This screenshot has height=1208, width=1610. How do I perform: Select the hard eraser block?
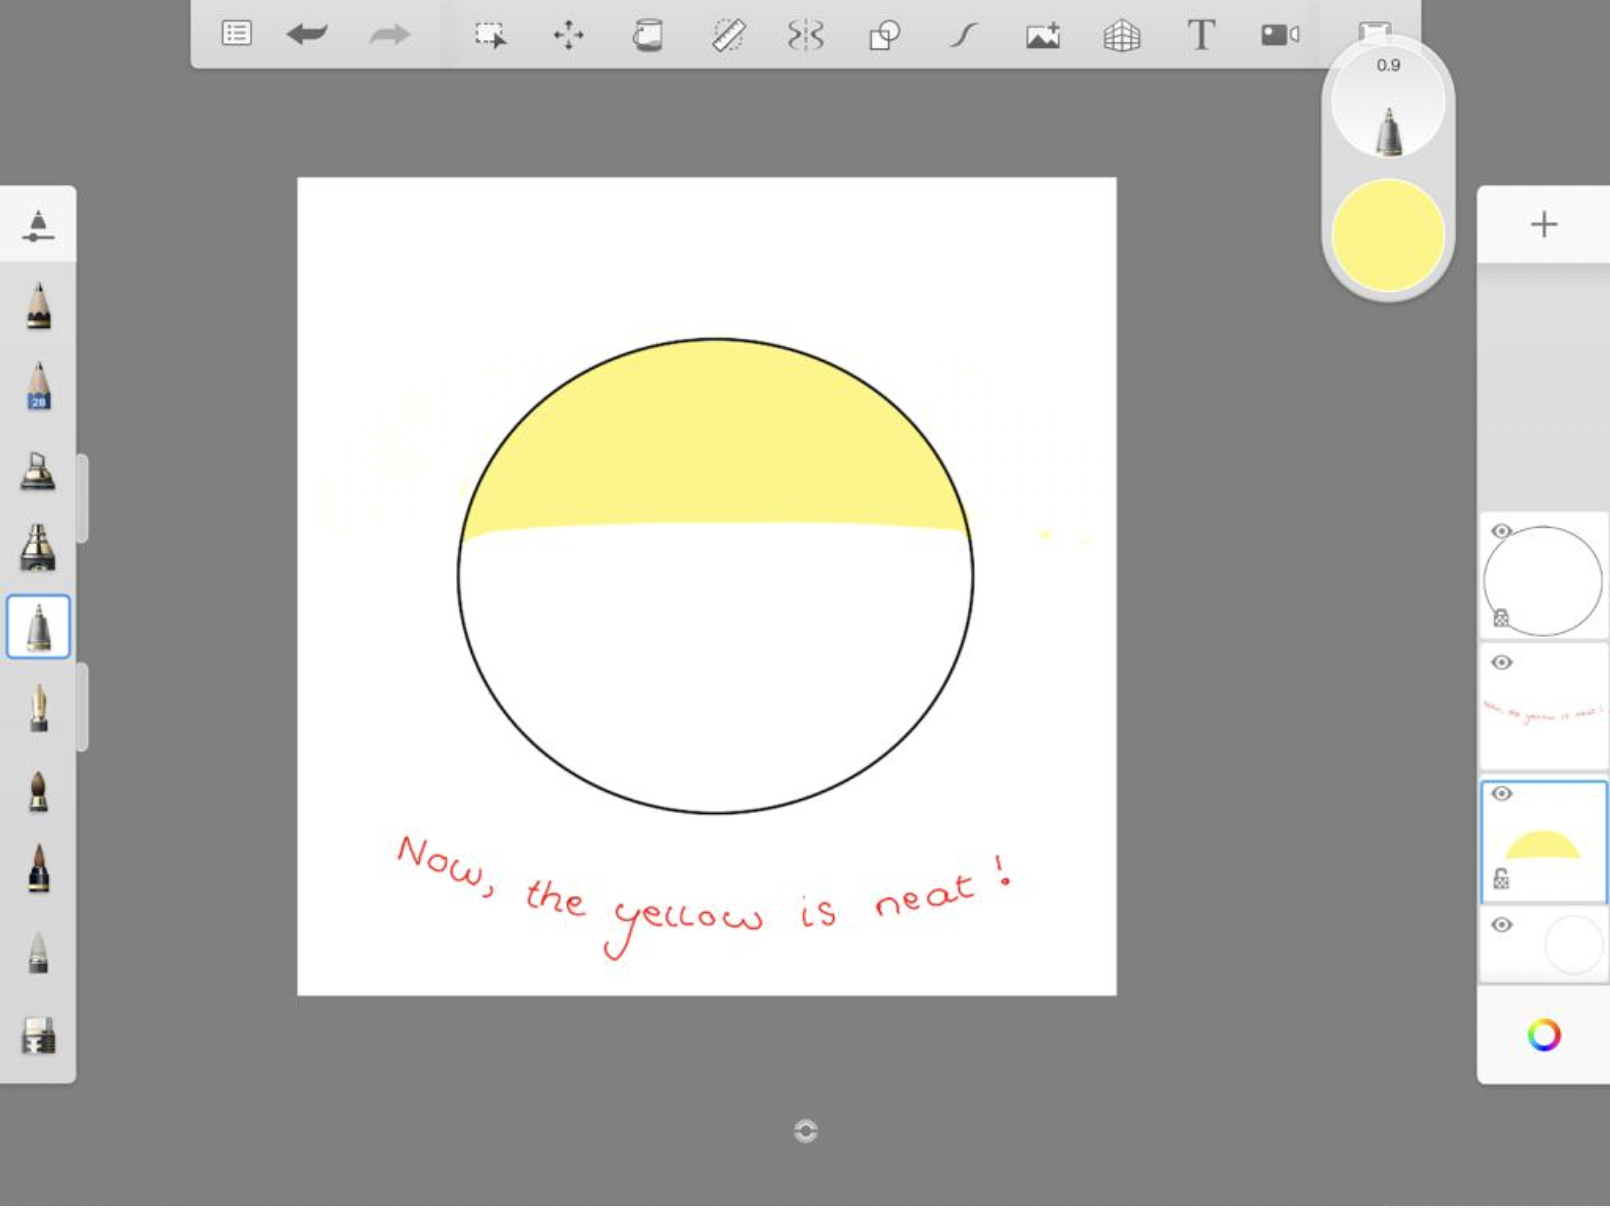tap(38, 1036)
